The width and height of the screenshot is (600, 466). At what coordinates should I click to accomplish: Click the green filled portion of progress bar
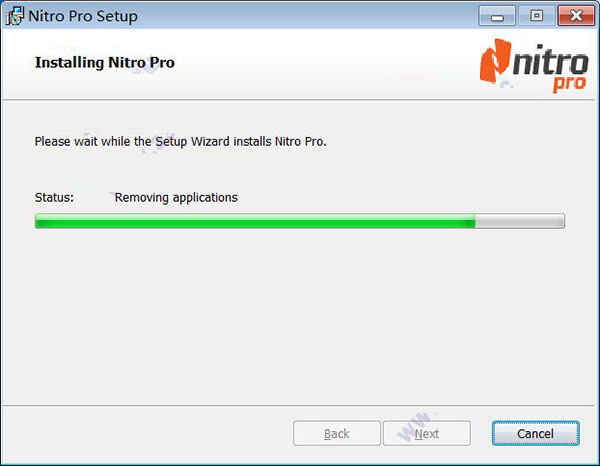point(255,221)
